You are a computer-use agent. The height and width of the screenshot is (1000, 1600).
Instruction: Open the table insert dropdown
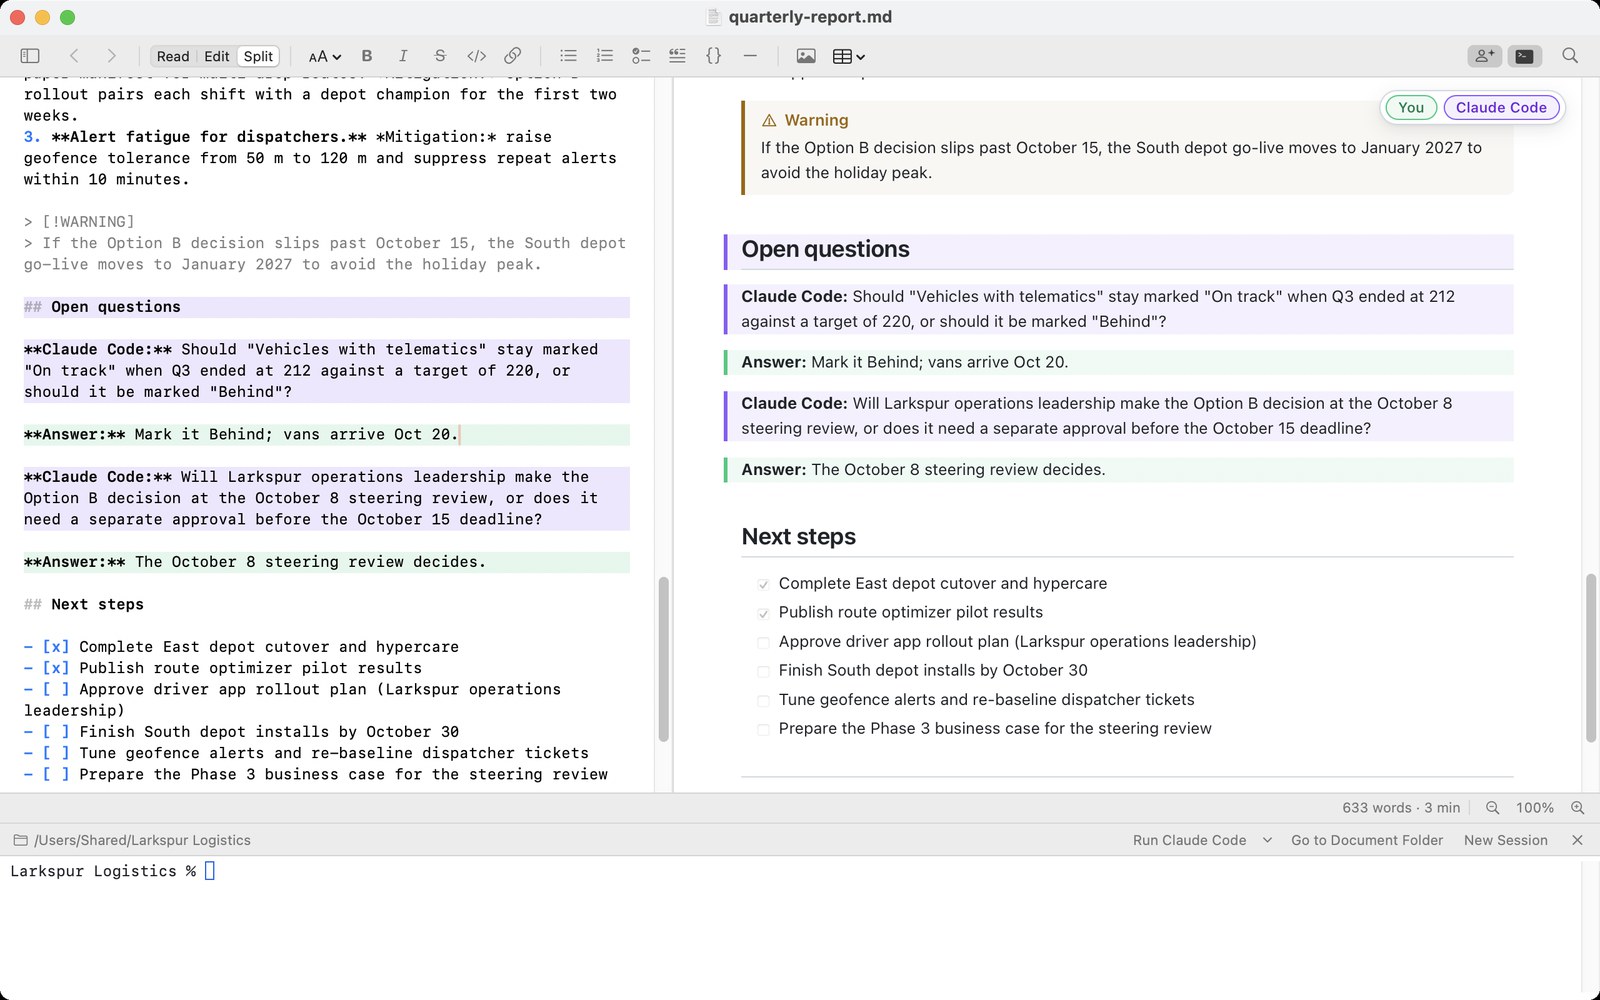pyautogui.click(x=849, y=56)
